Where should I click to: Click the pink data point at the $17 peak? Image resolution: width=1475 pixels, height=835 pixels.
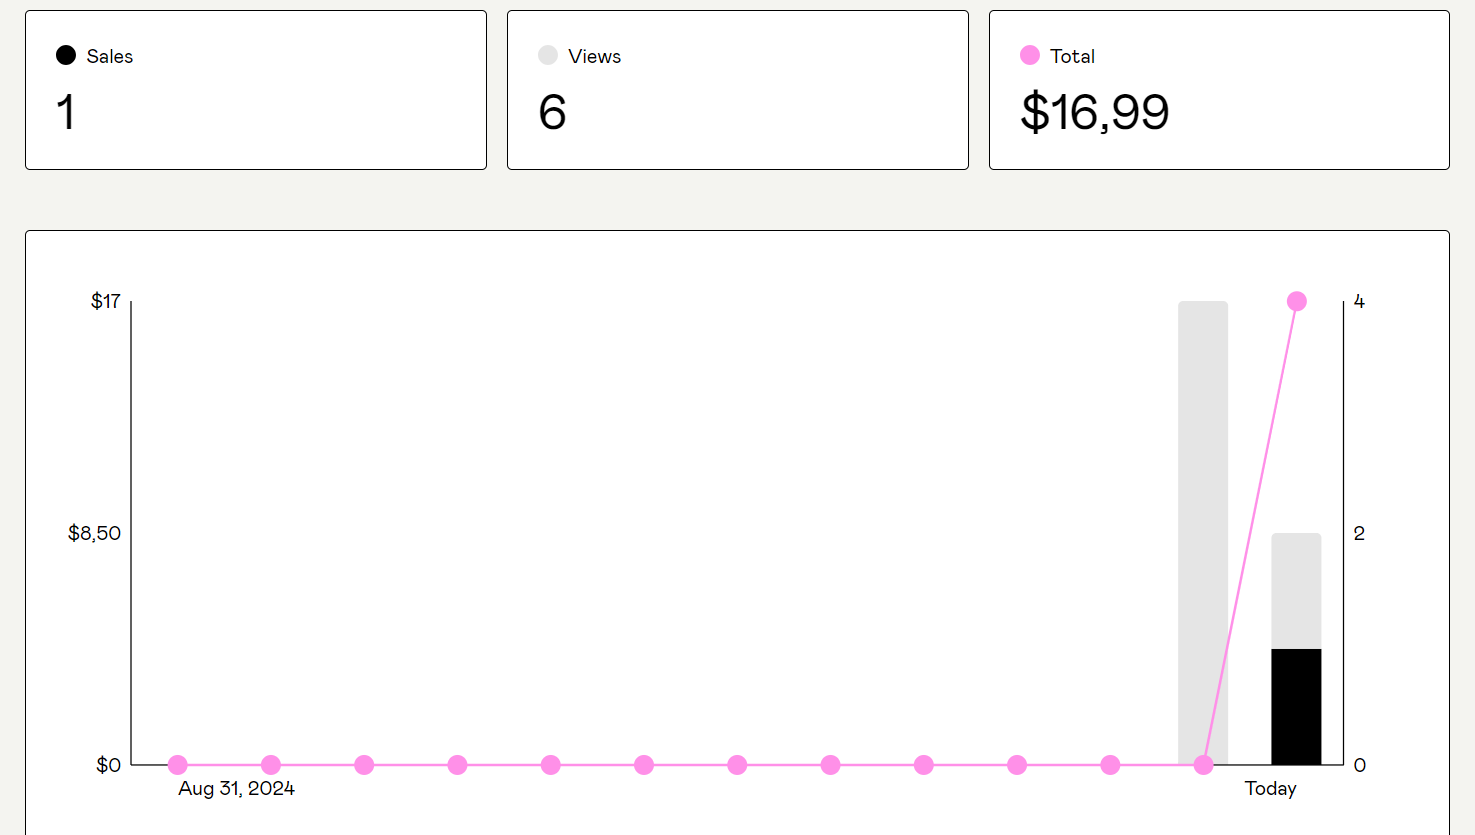pyautogui.click(x=1297, y=301)
